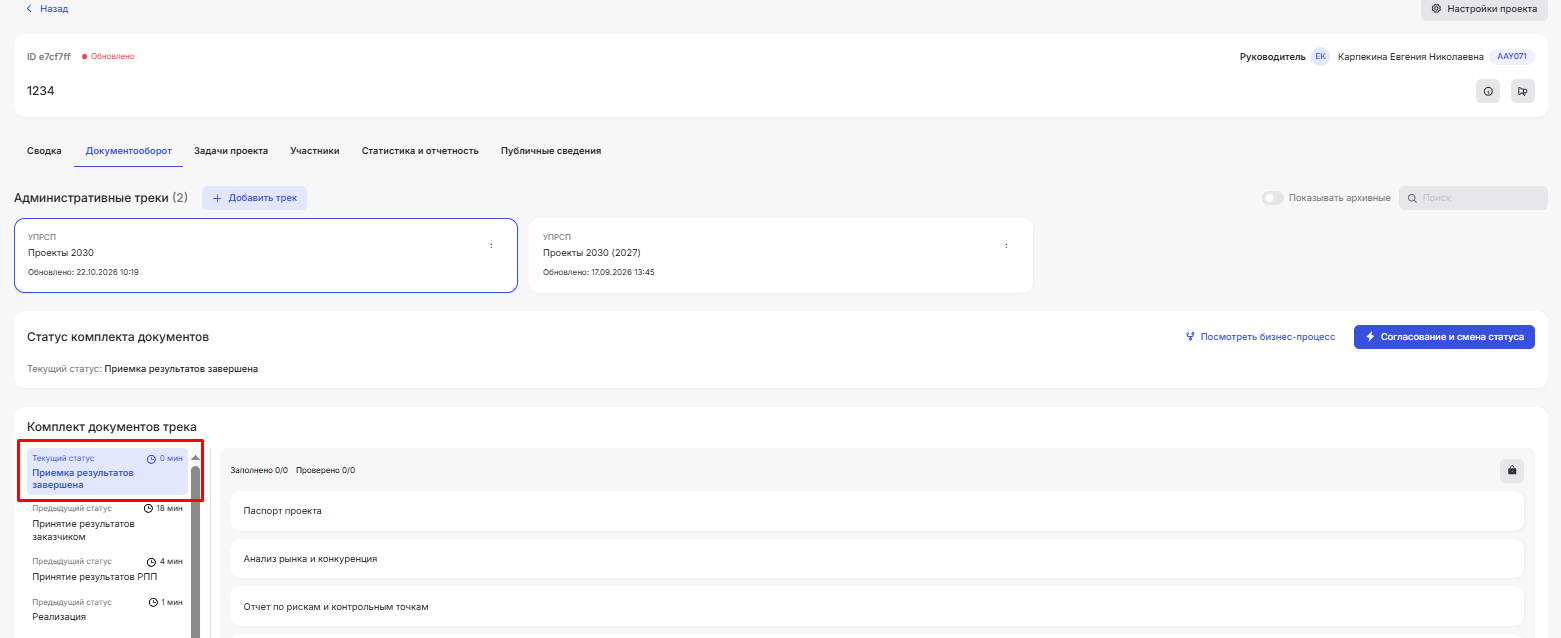Viewport: 1561px width, 638px height.
Task: Click the ID e7cf7ff text
Action: point(49,57)
